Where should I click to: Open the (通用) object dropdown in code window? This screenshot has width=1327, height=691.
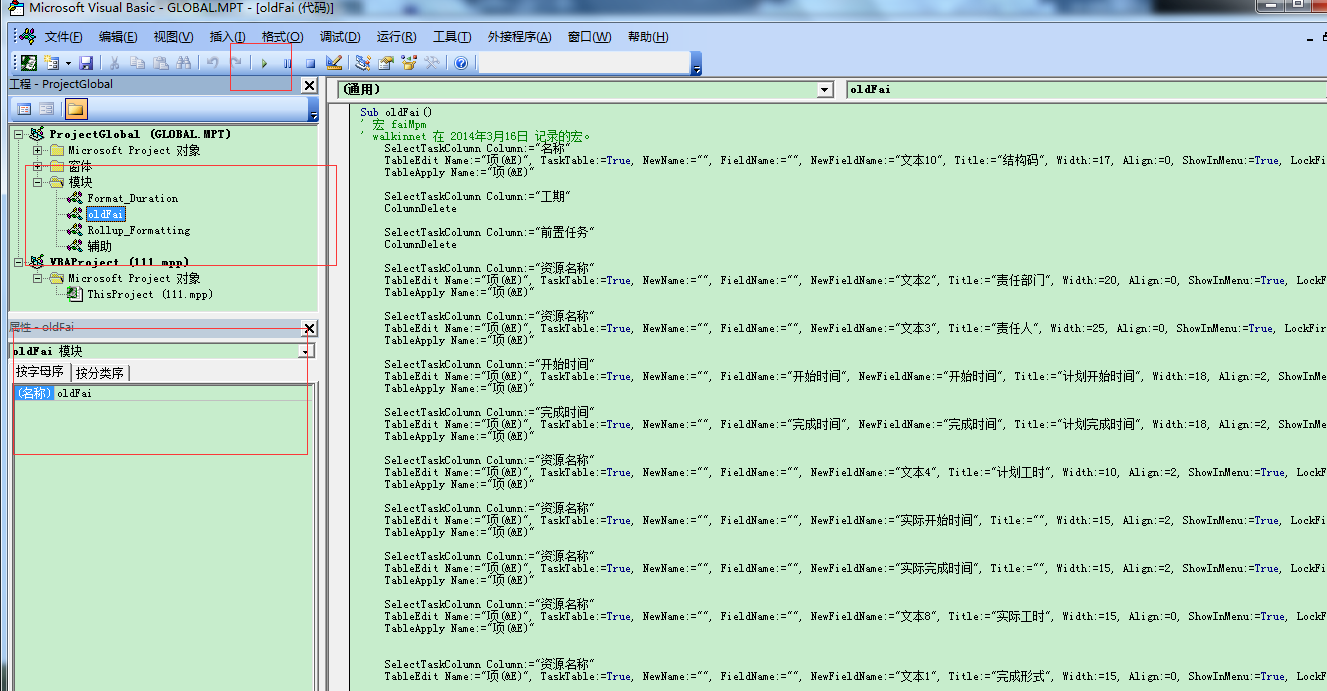[825, 89]
